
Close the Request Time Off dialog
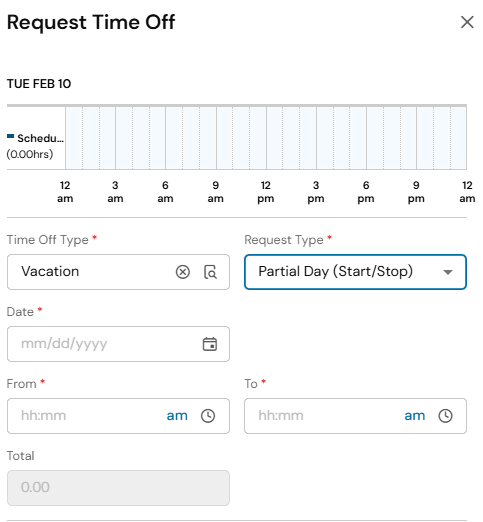pyautogui.click(x=467, y=22)
